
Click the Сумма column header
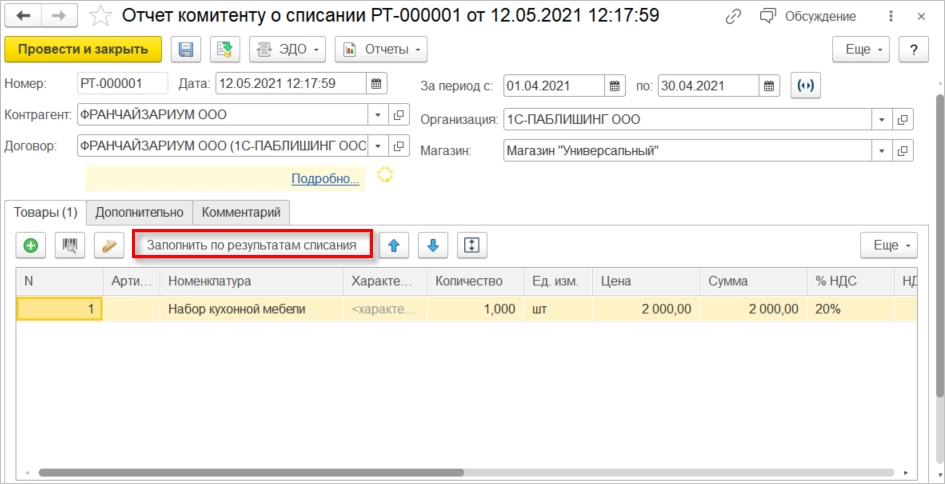coord(753,281)
